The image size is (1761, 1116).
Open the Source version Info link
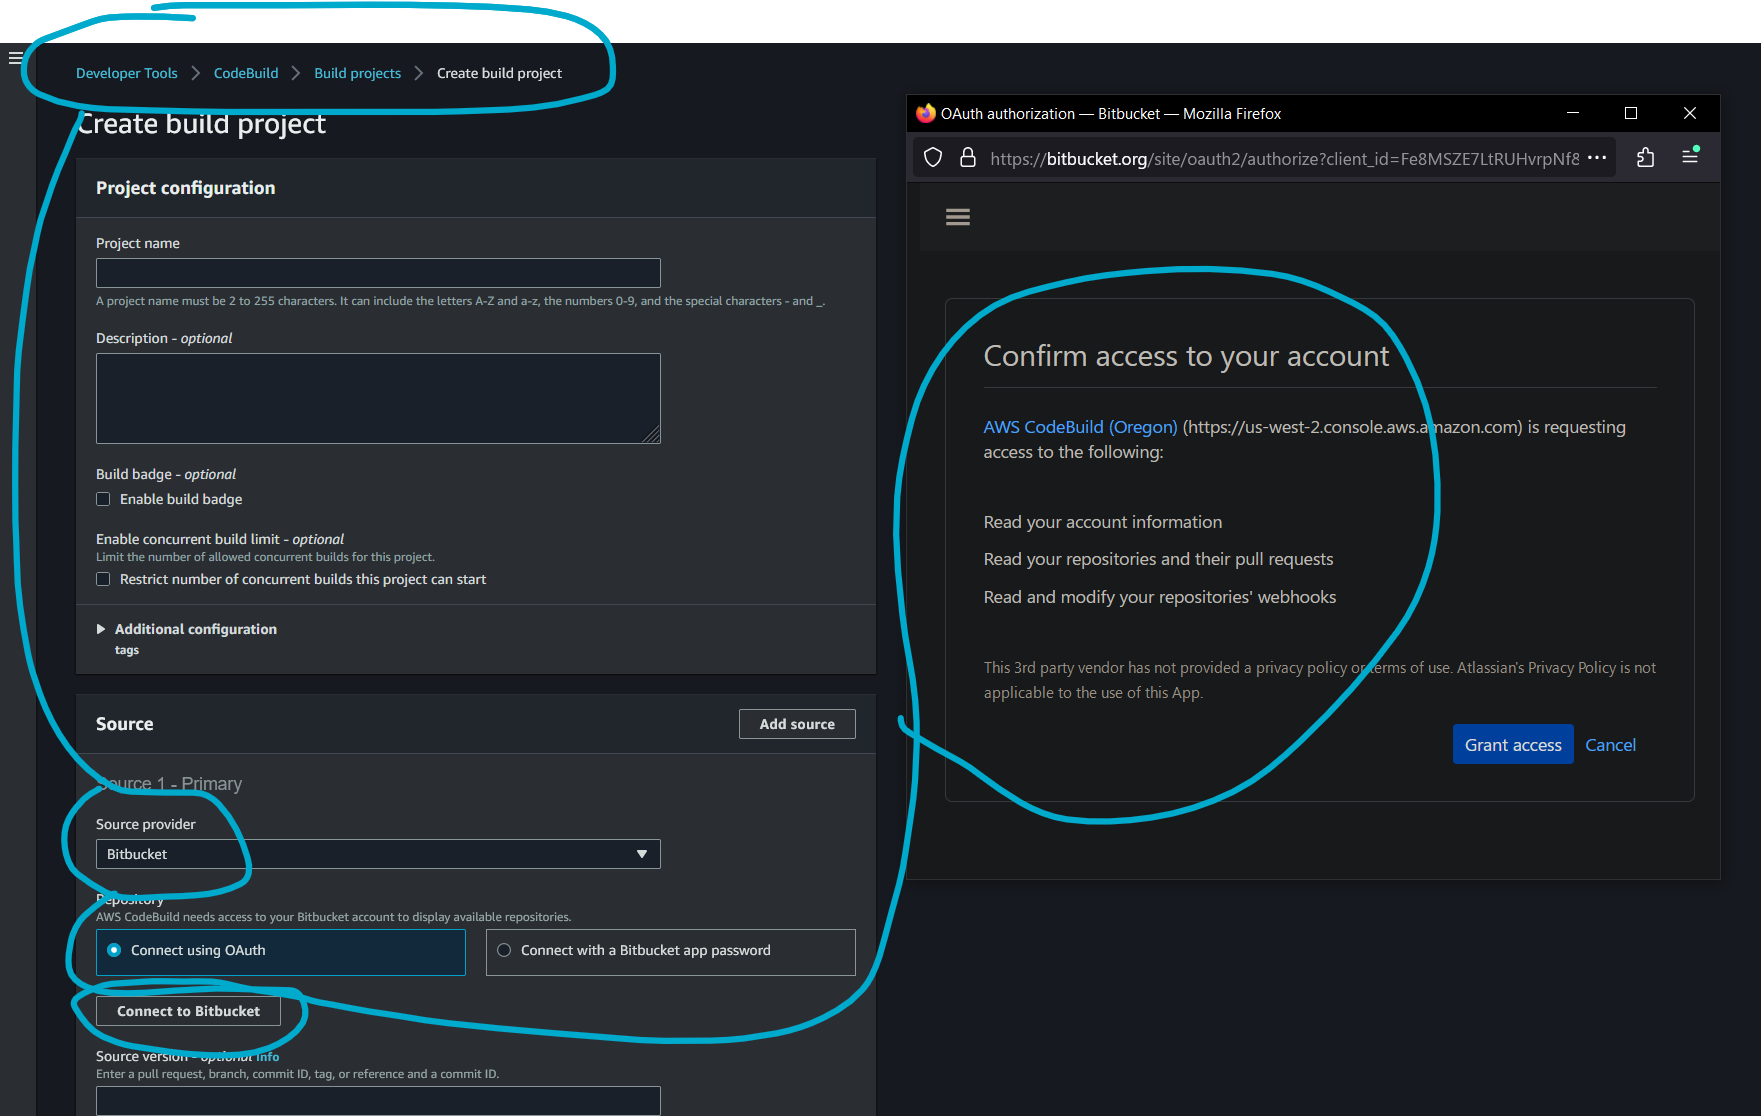[268, 1057]
